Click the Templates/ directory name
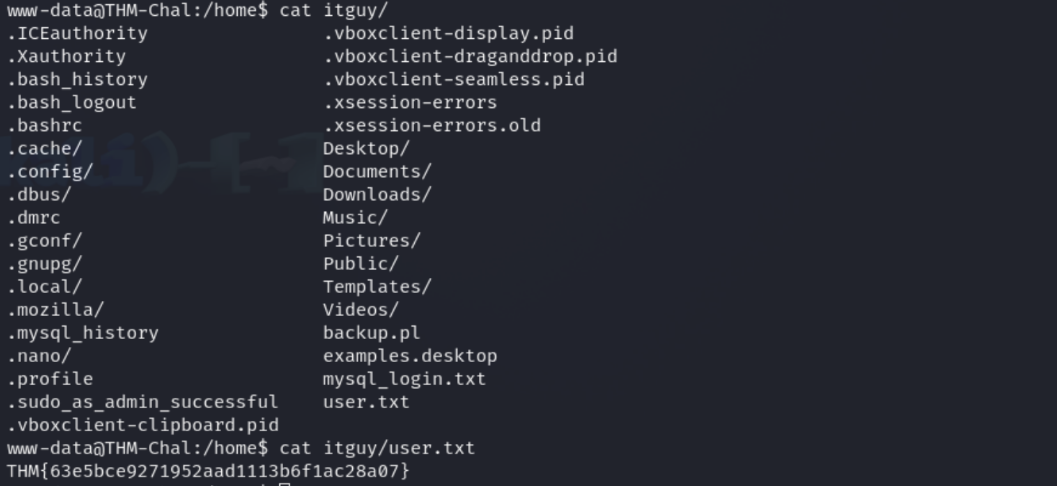 point(377,286)
